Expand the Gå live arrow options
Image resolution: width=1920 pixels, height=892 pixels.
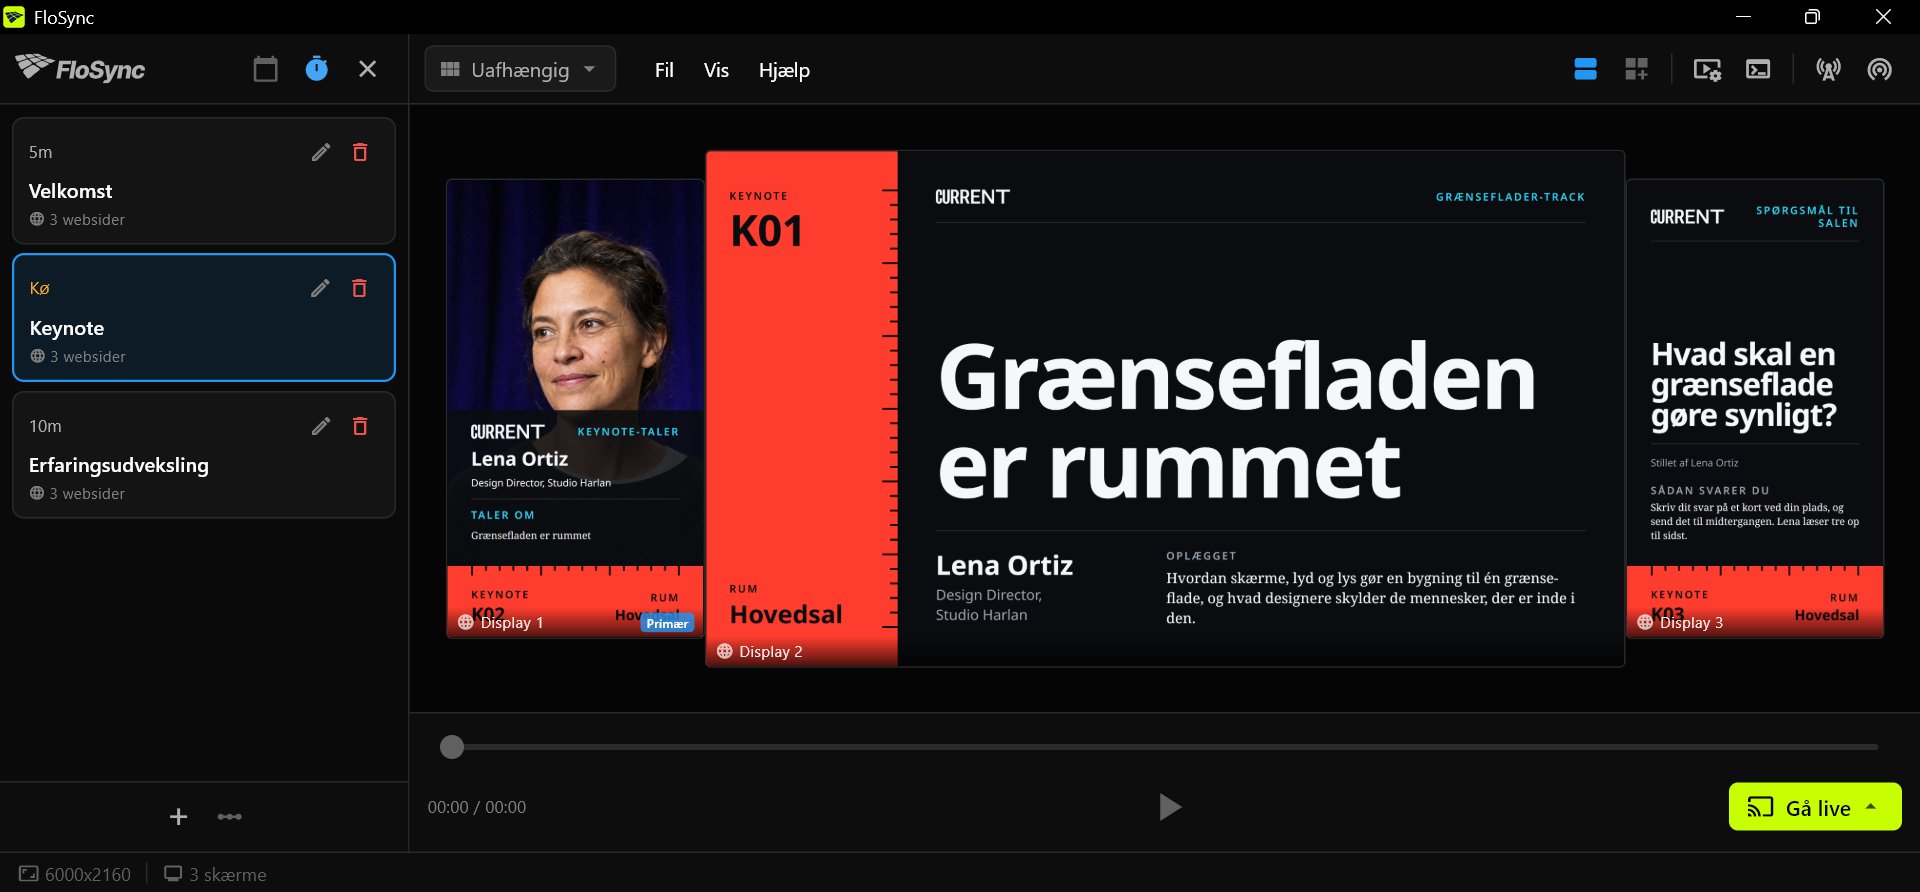(1871, 806)
